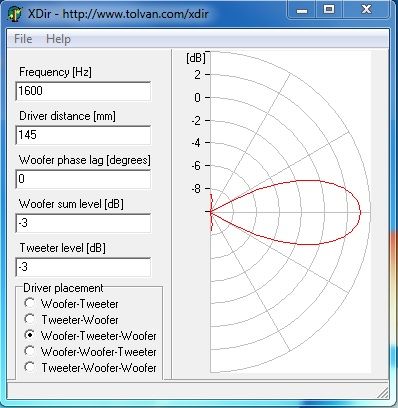Select Woofer-Tweeter-Woofer placement option
Screen dimensions: 398x408
(90, 336)
